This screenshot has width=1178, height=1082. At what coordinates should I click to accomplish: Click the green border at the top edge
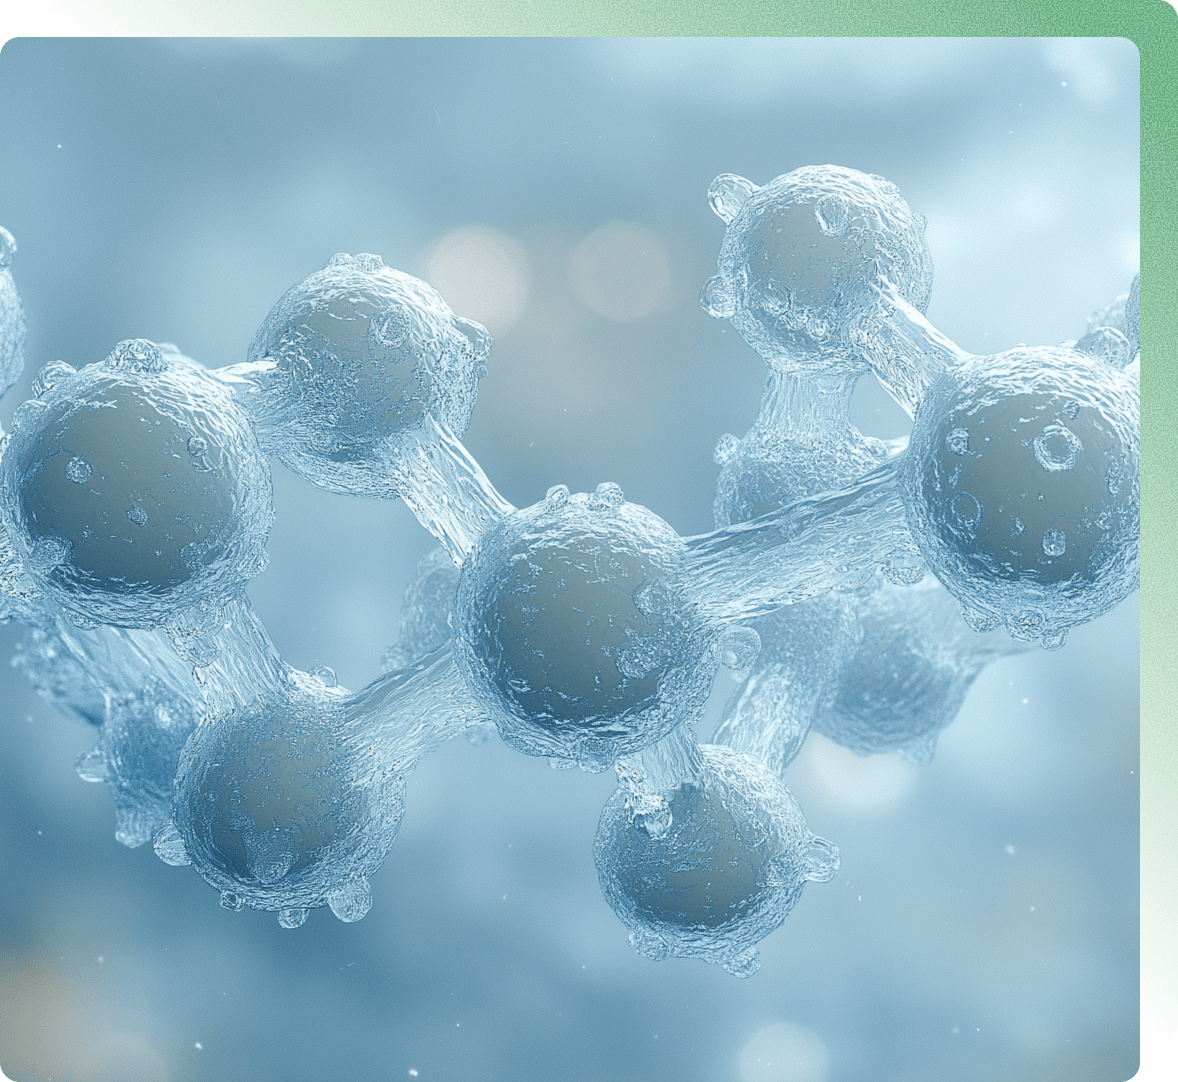(x=589, y=15)
